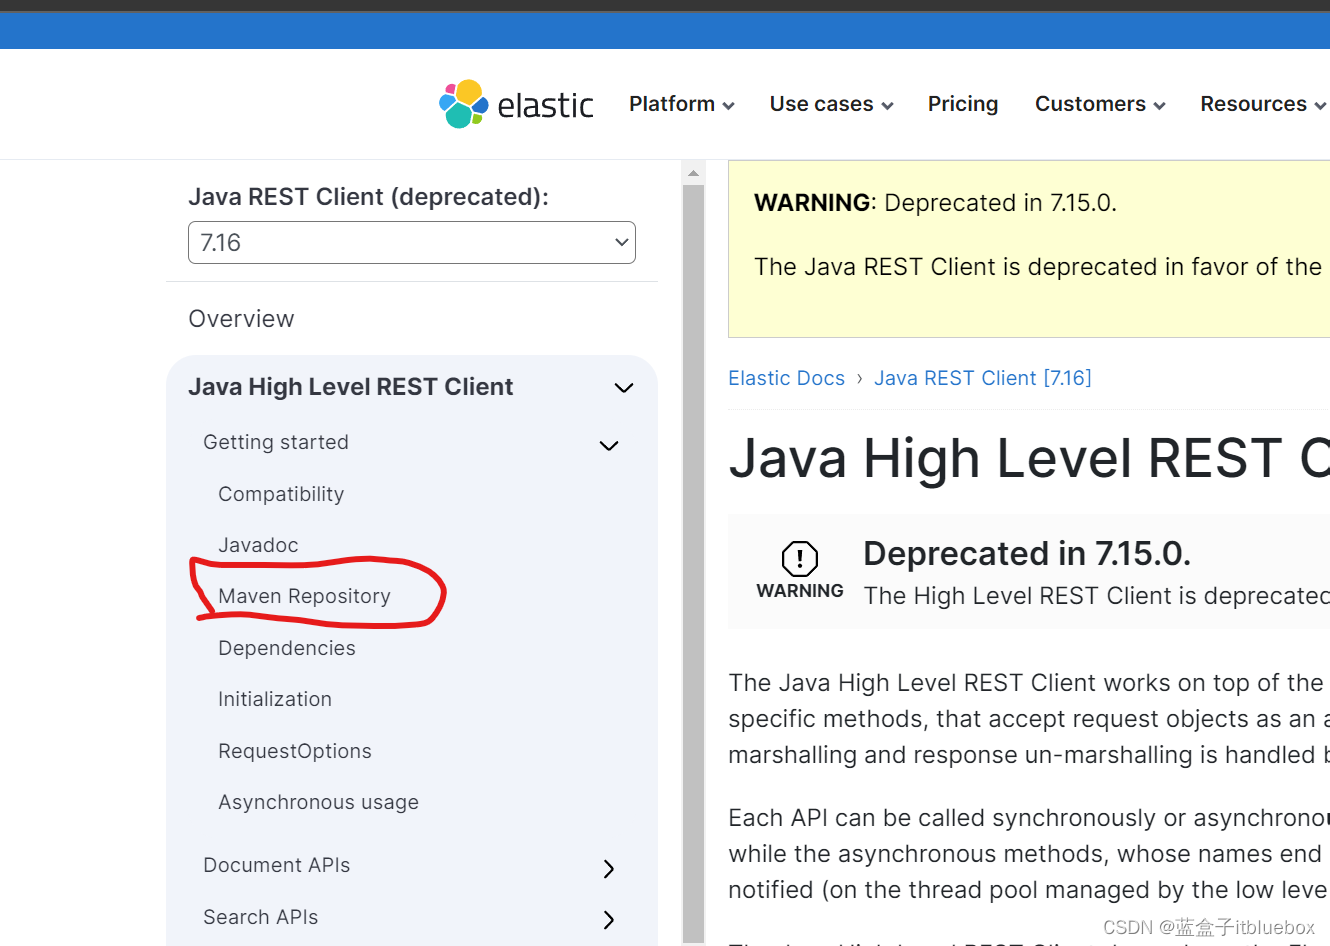Open the Platform menu
Image resolution: width=1330 pixels, height=946 pixels.
click(x=681, y=104)
